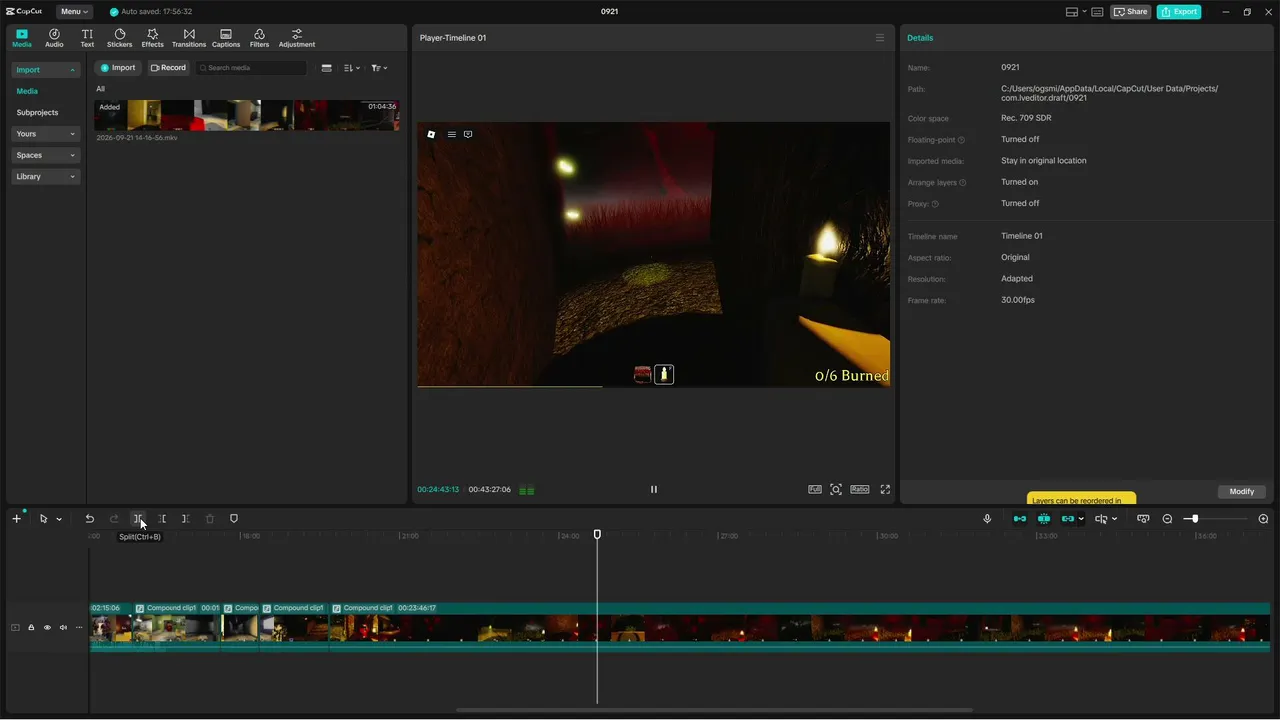Click the Modify button in Details
The image size is (1280, 720).
(x=1242, y=492)
